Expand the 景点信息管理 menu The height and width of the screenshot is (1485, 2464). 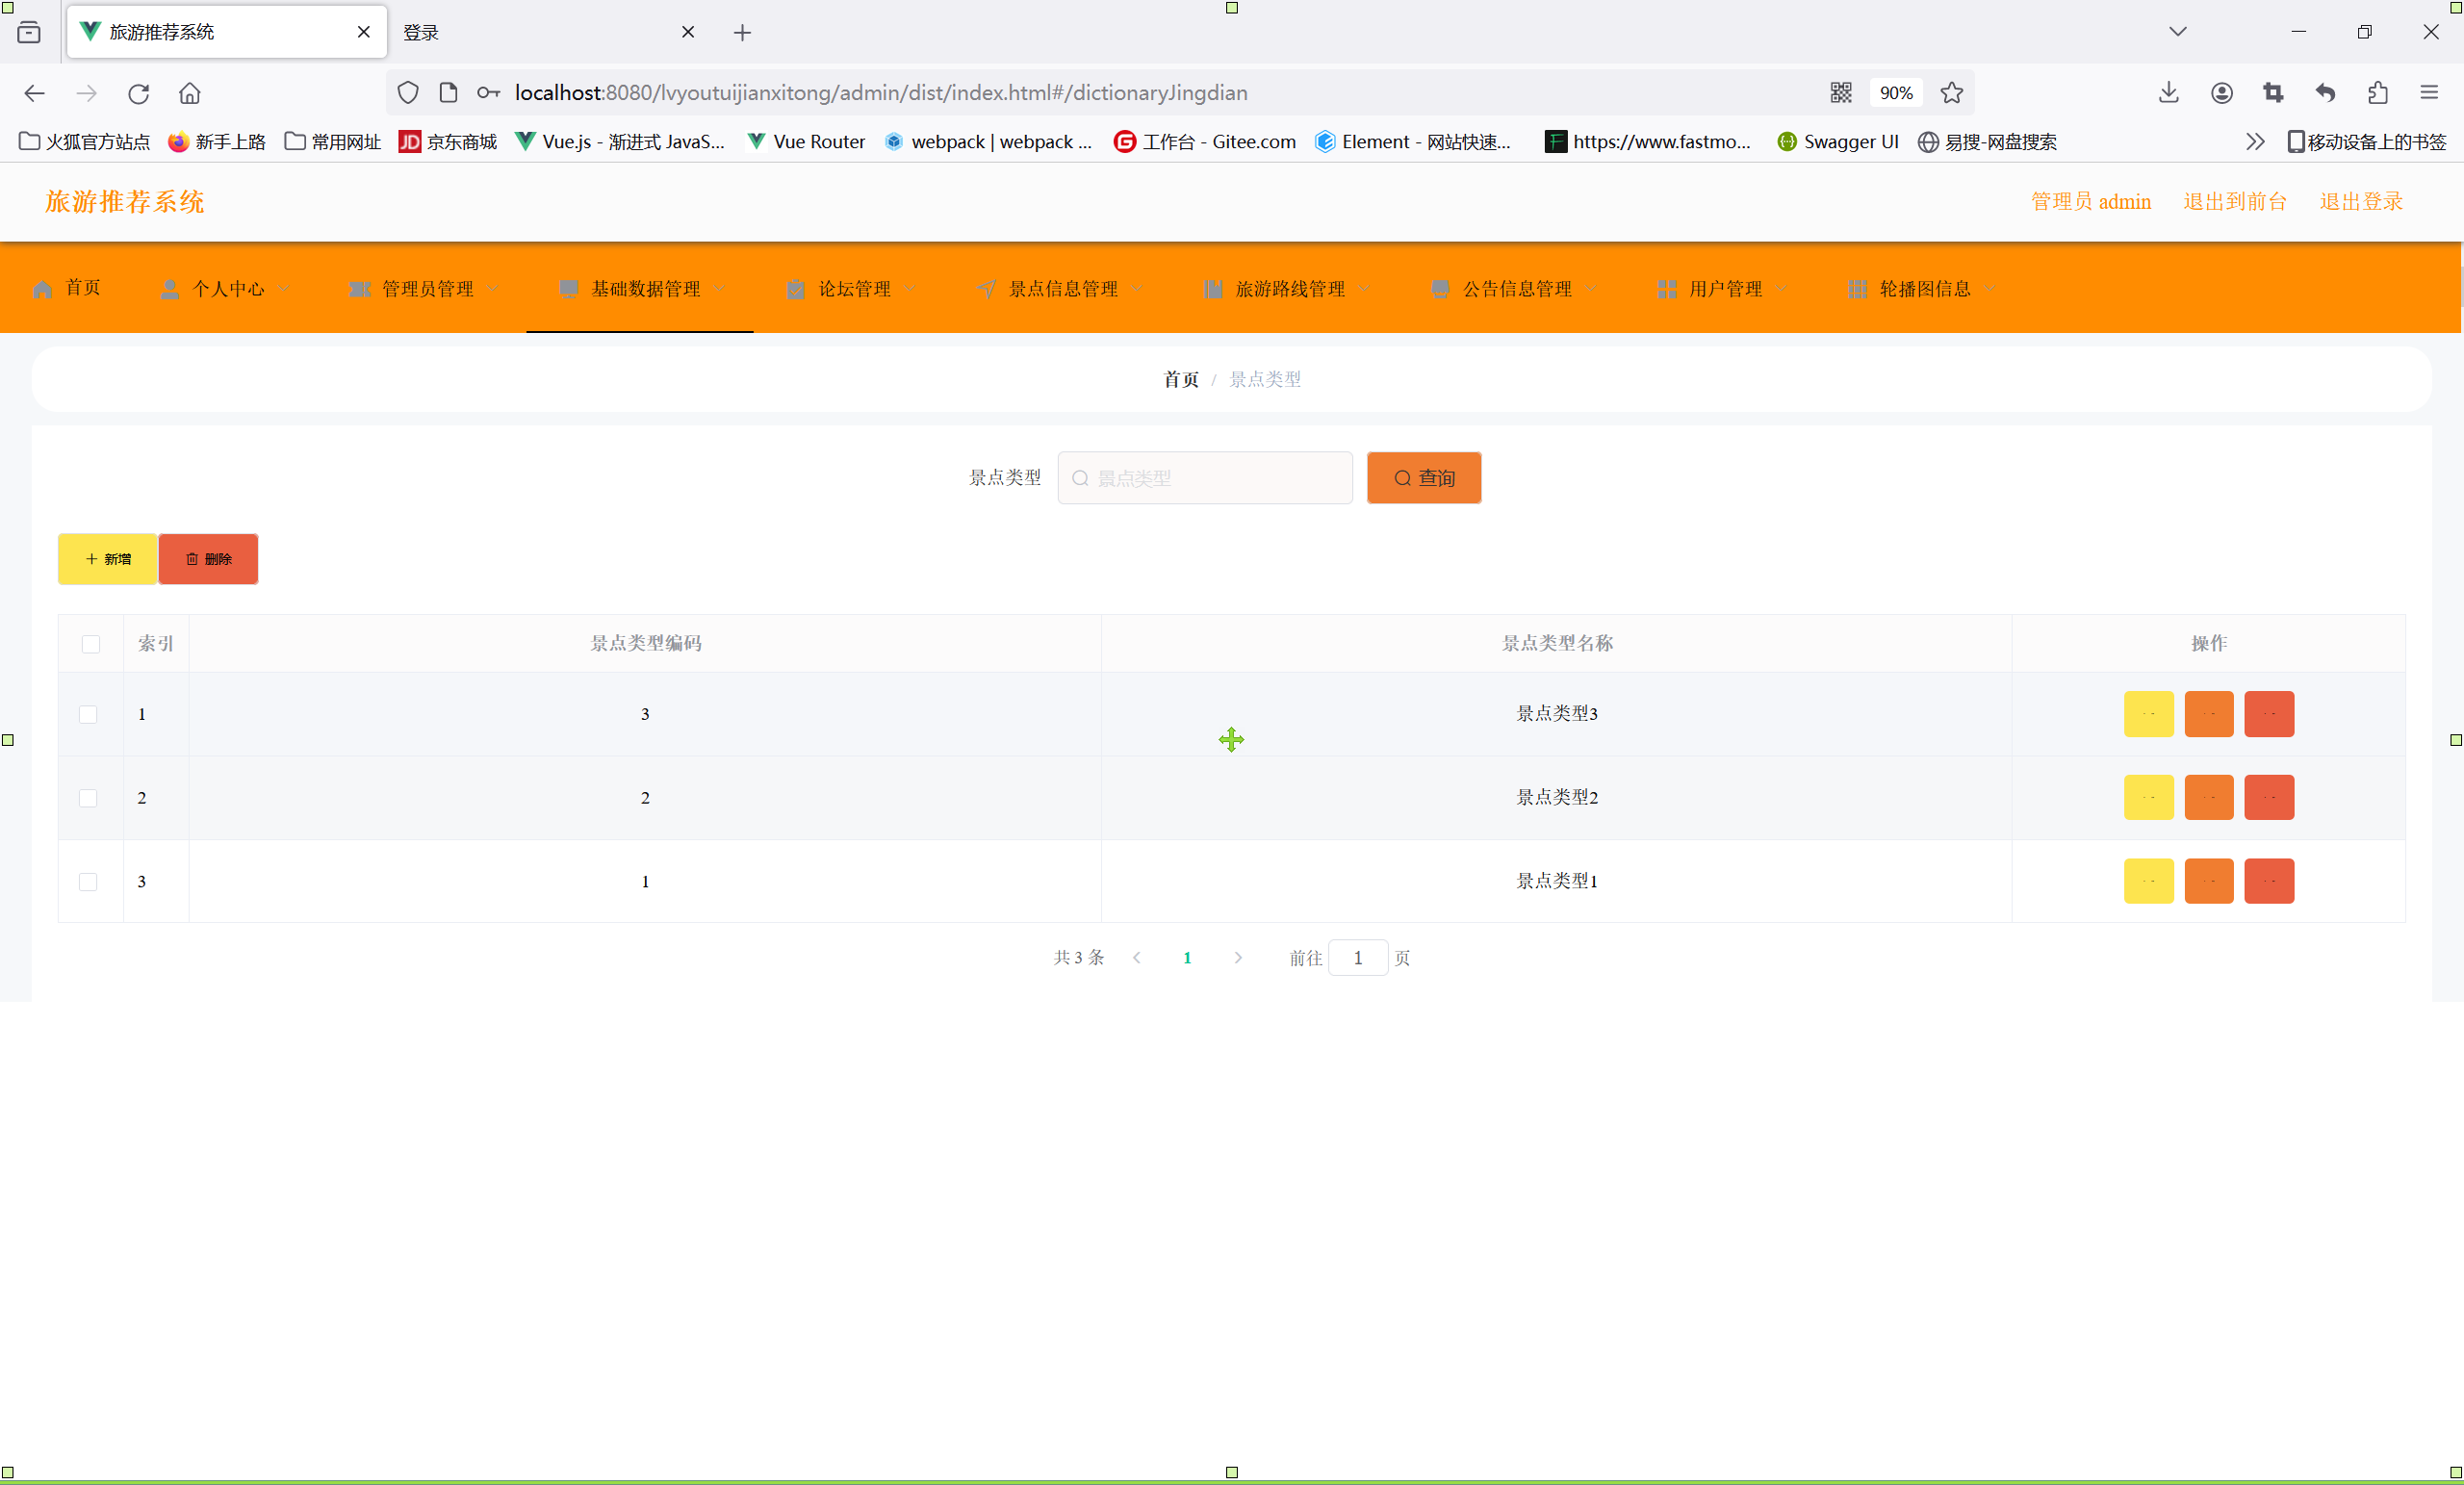1062,289
